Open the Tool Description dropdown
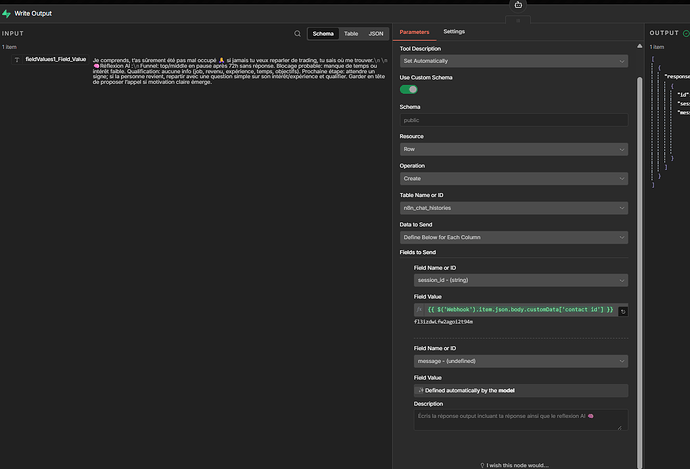 coord(513,60)
